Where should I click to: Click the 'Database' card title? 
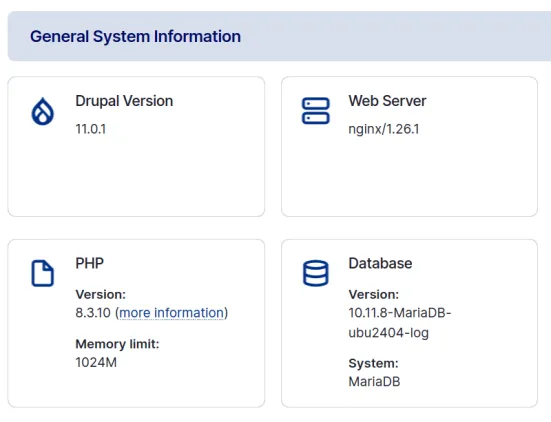380,263
